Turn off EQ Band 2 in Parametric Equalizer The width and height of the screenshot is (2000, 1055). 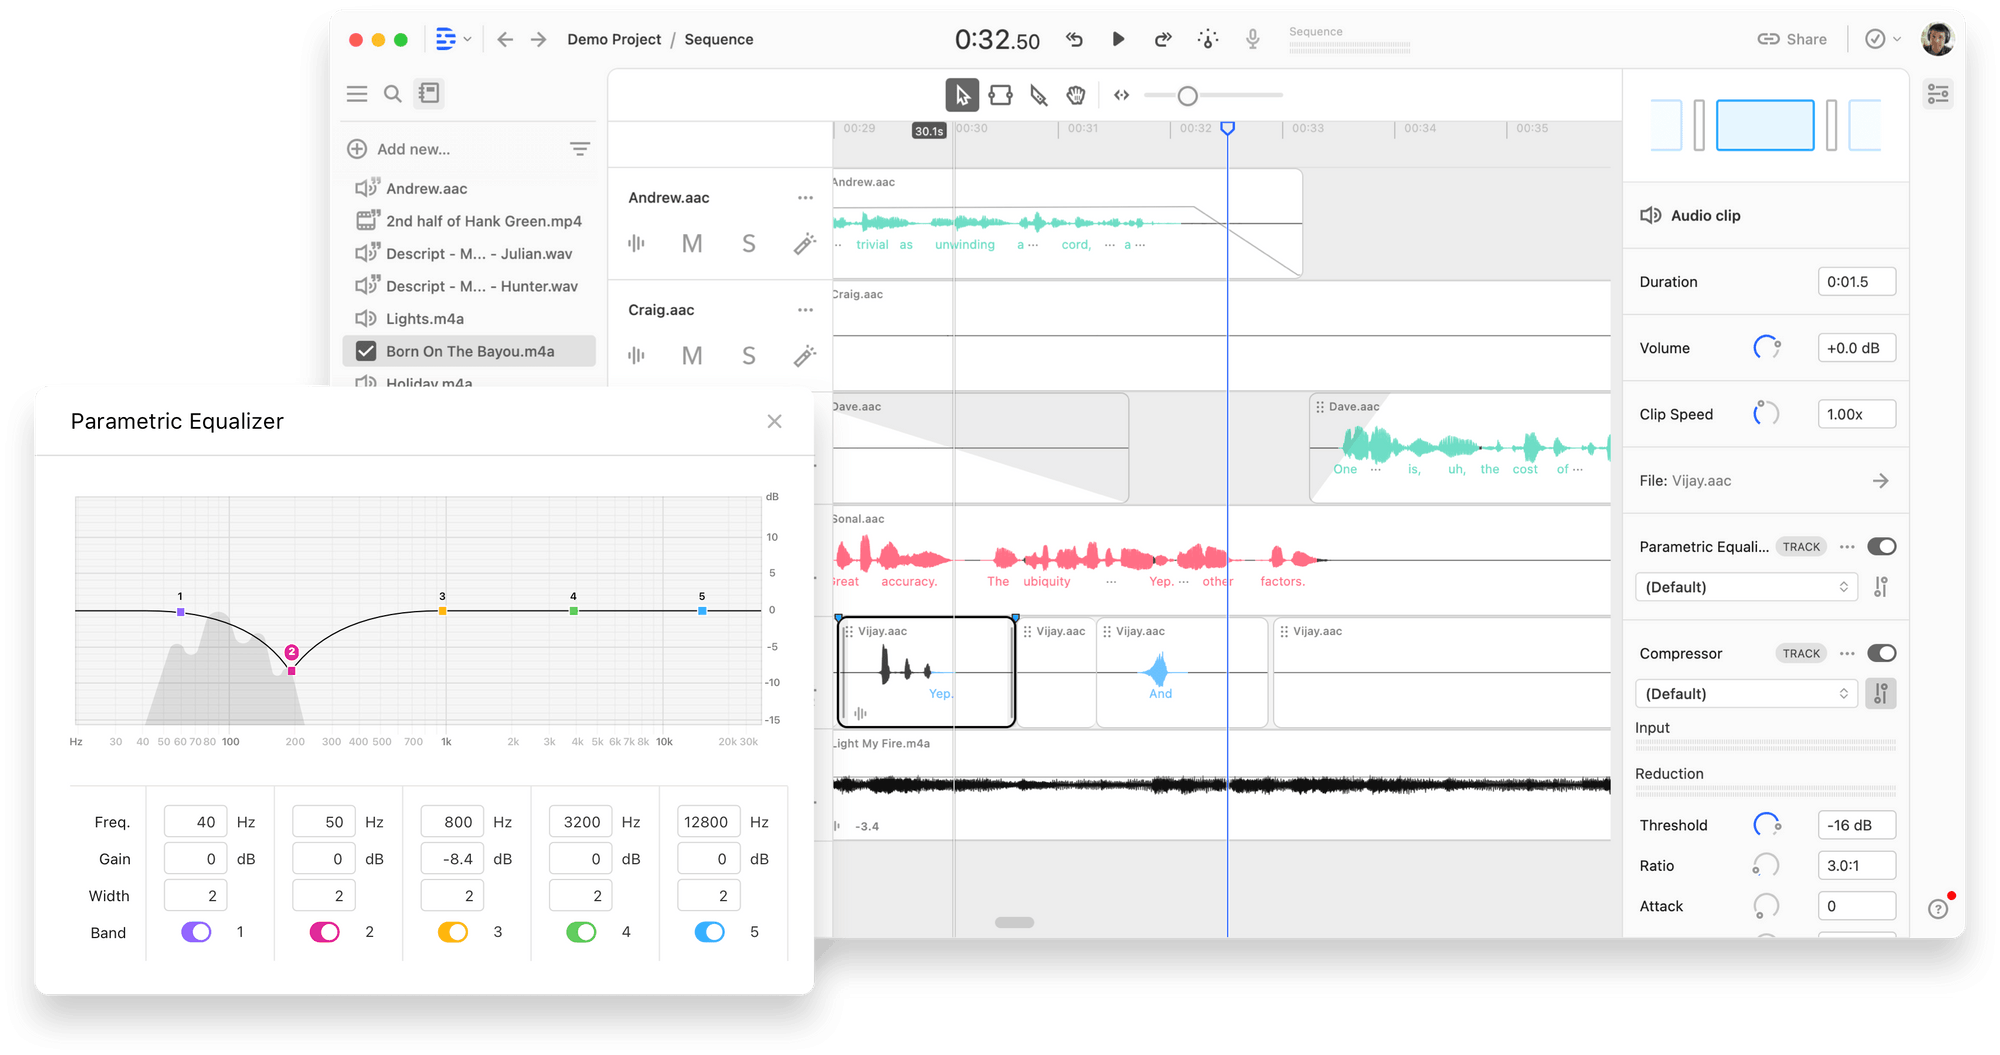[x=323, y=931]
